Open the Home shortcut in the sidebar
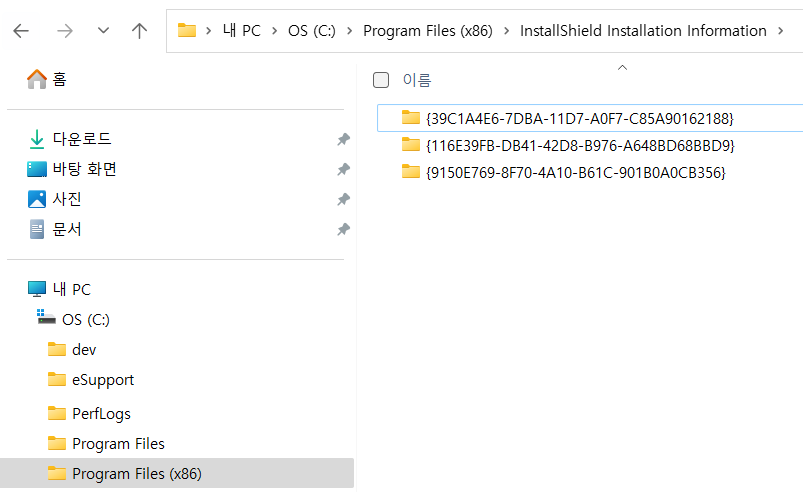803x492 pixels. tap(47, 79)
